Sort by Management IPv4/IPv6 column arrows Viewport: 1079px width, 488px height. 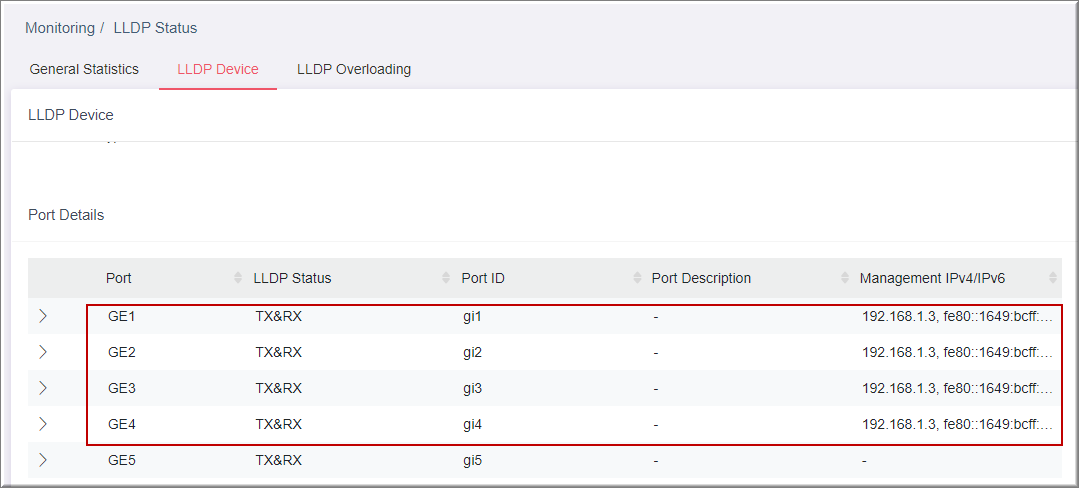point(1053,278)
